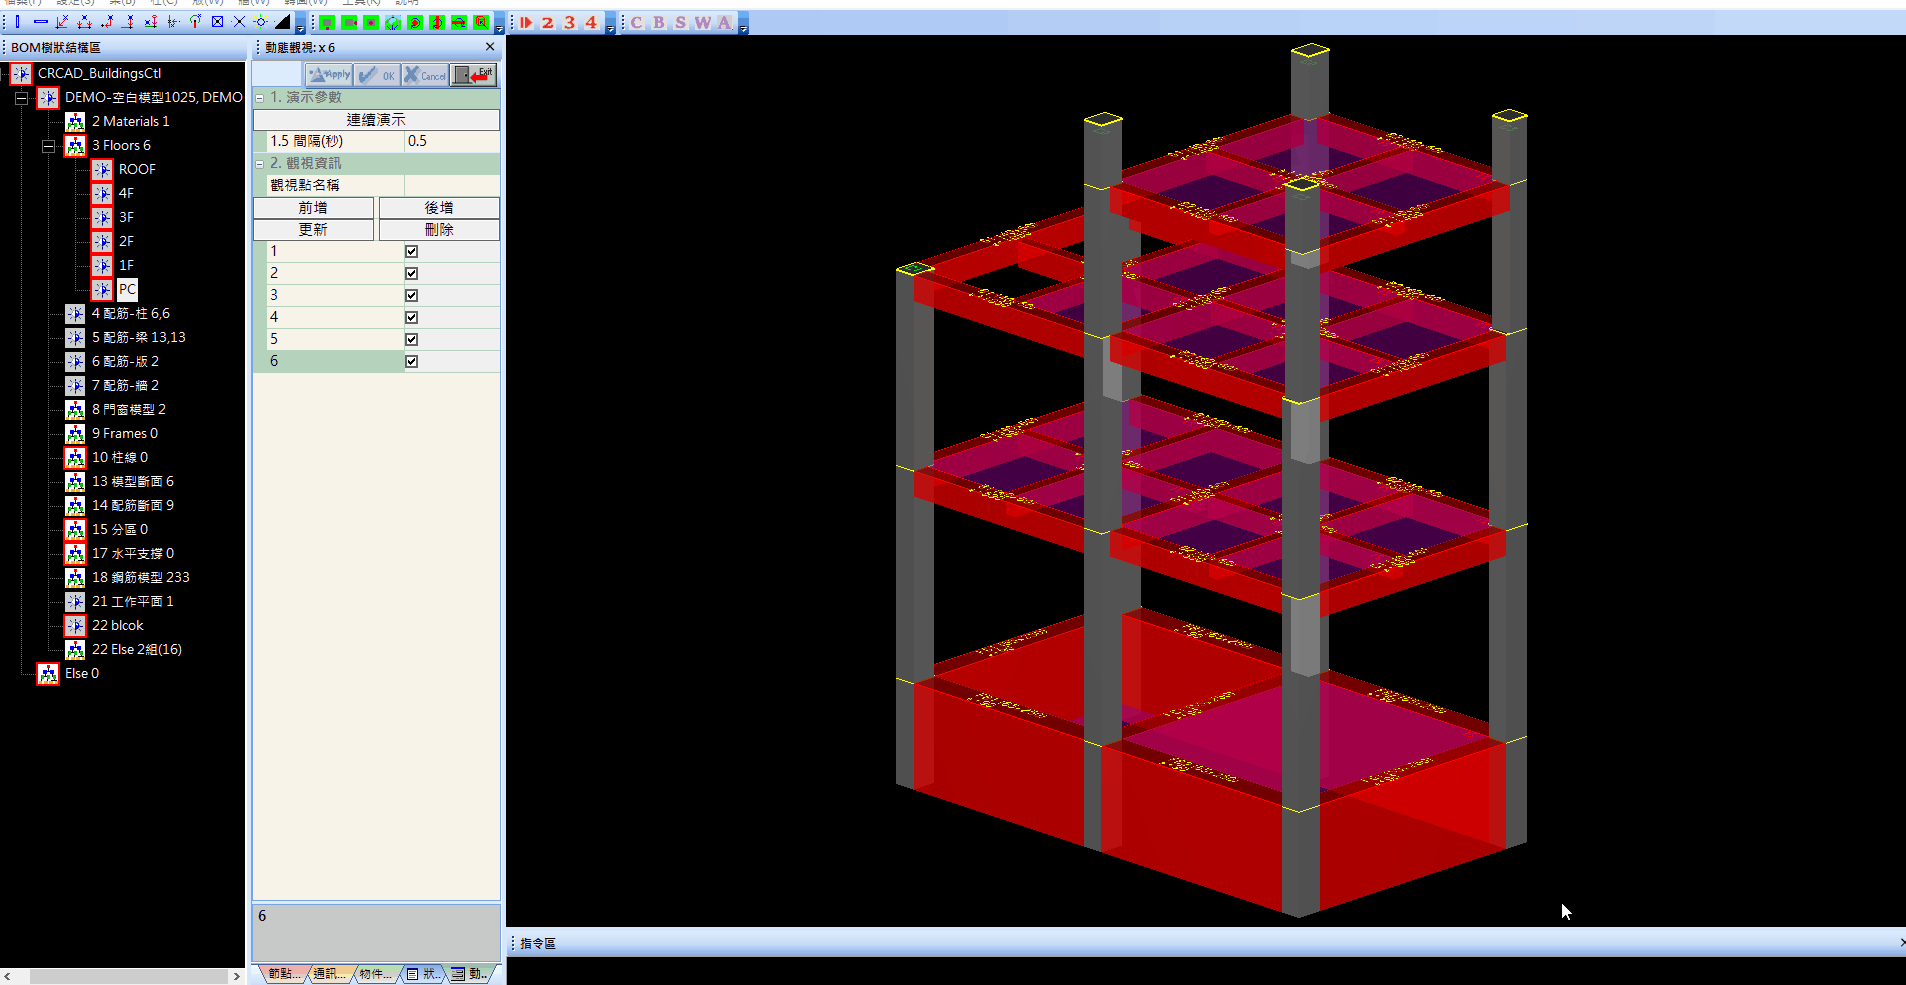This screenshot has width=1906, height=985.
Task: Click the 後增 button
Action: click(x=439, y=208)
